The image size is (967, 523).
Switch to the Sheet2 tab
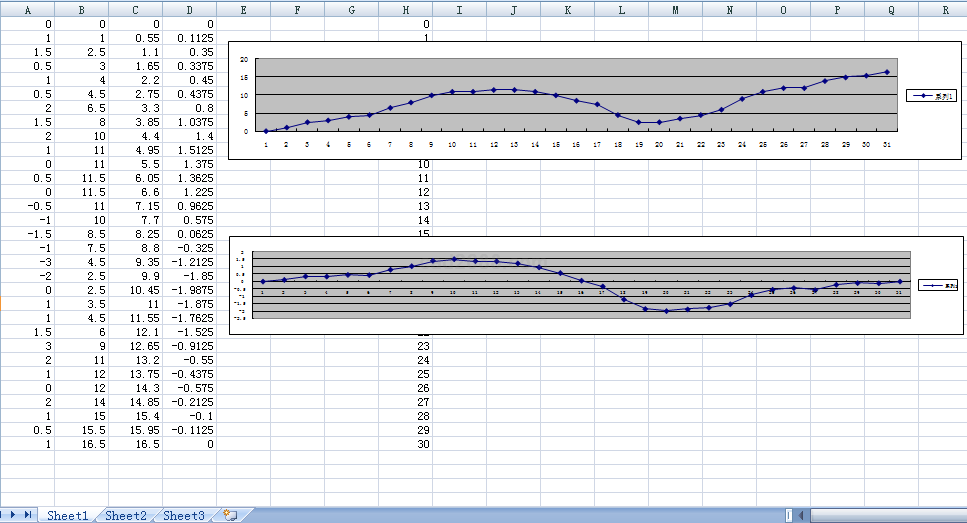(x=126, y=515)
